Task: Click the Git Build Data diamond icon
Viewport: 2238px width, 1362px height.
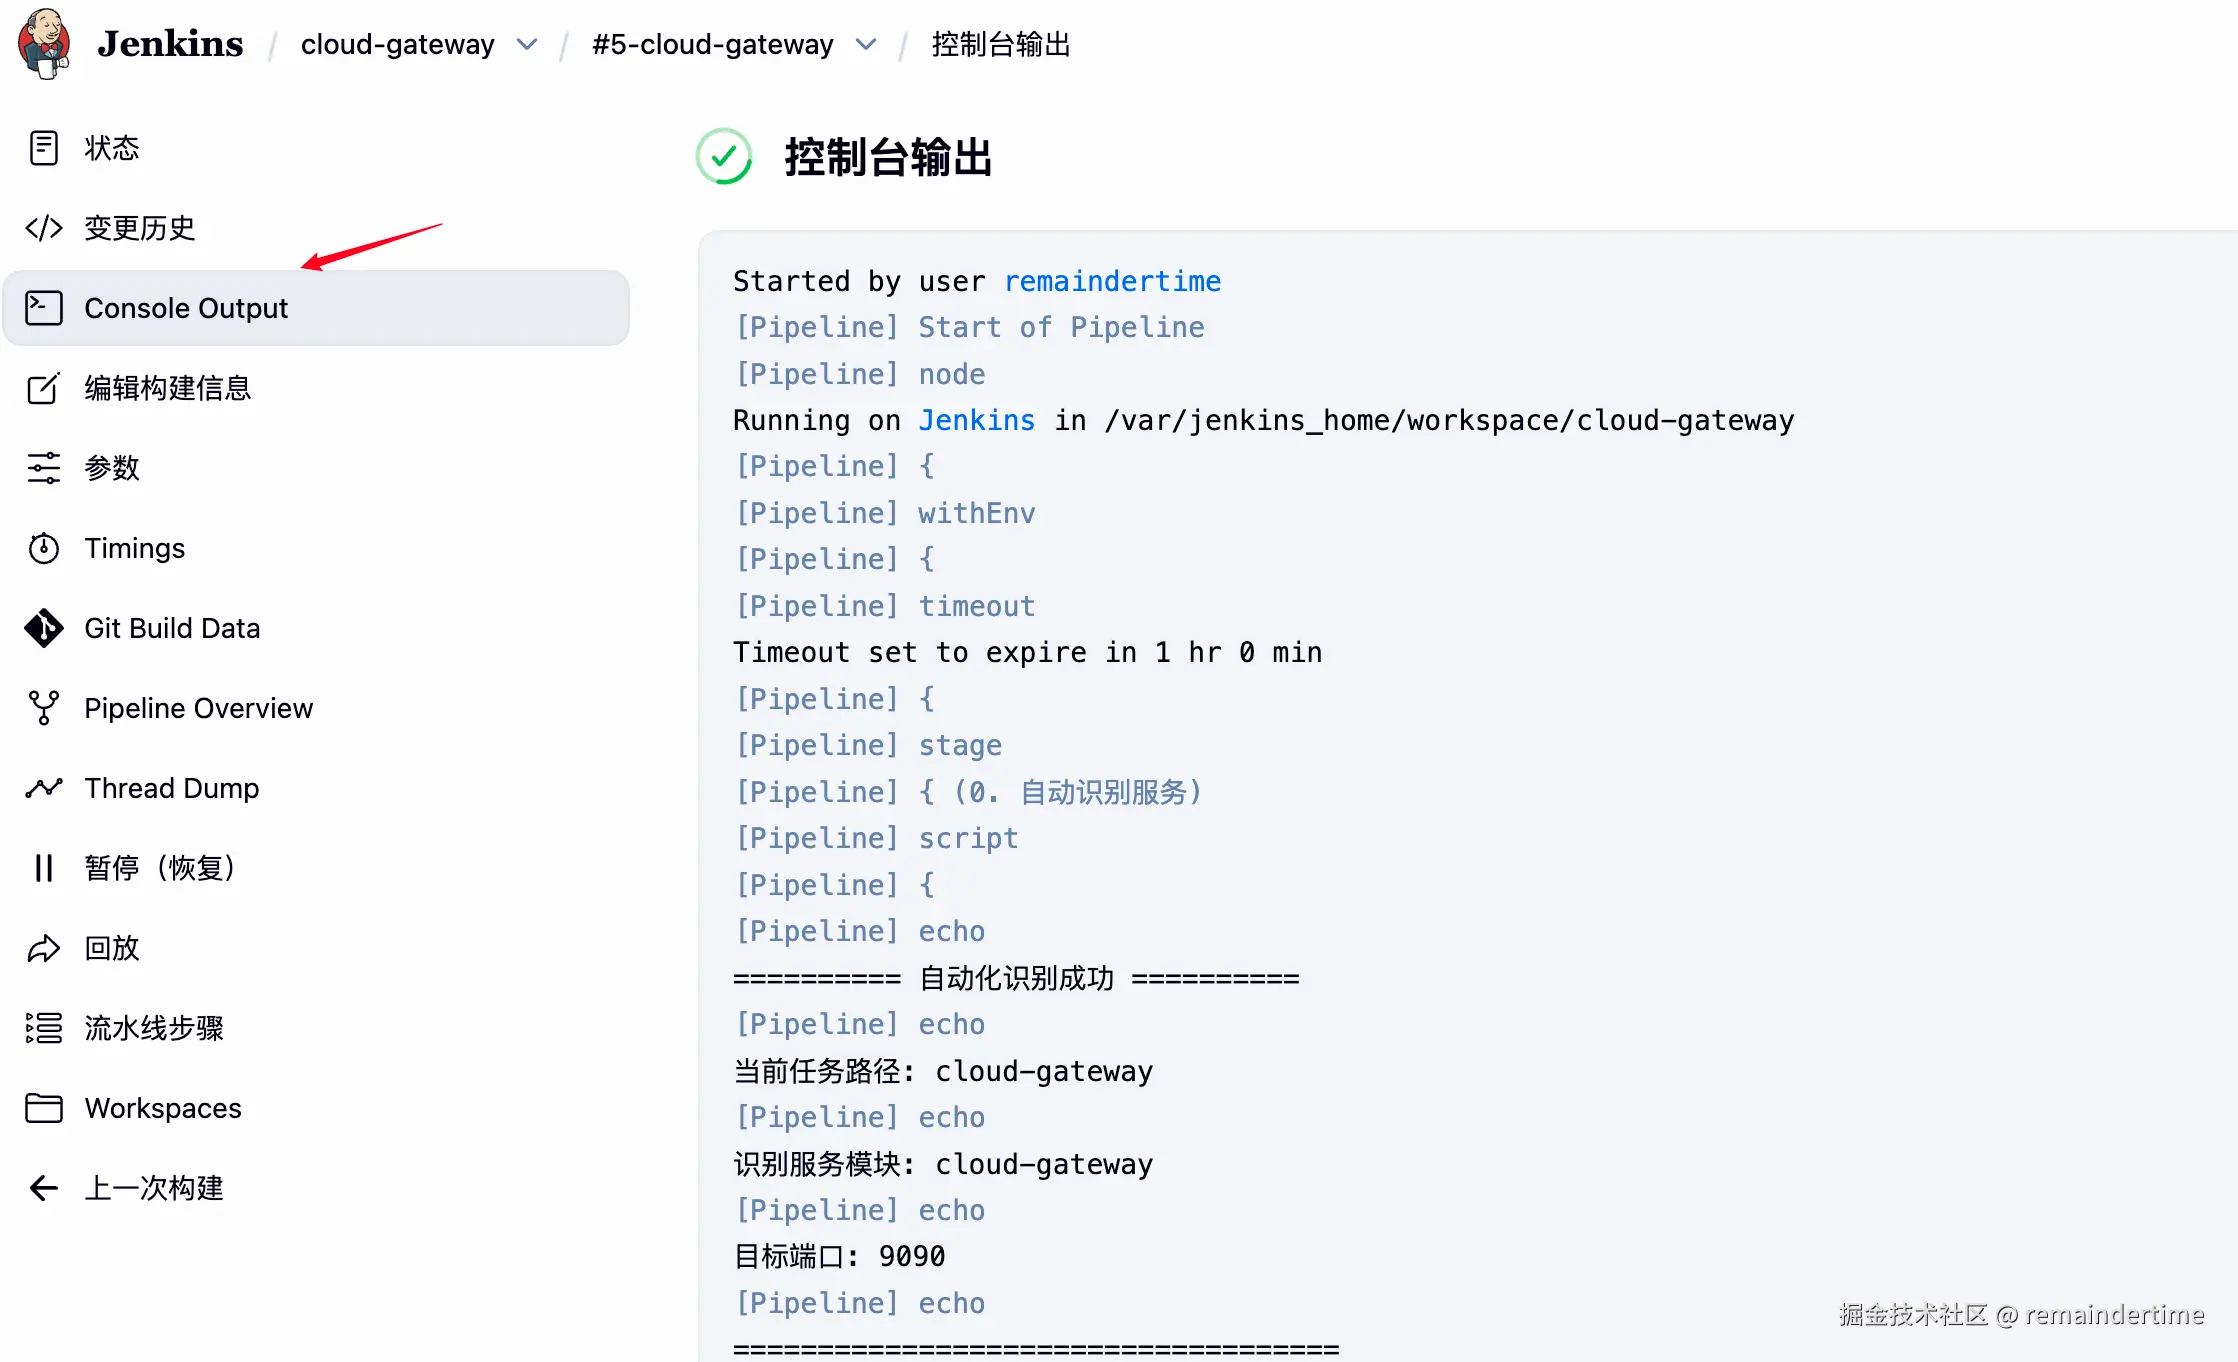Action: [44, 628]
